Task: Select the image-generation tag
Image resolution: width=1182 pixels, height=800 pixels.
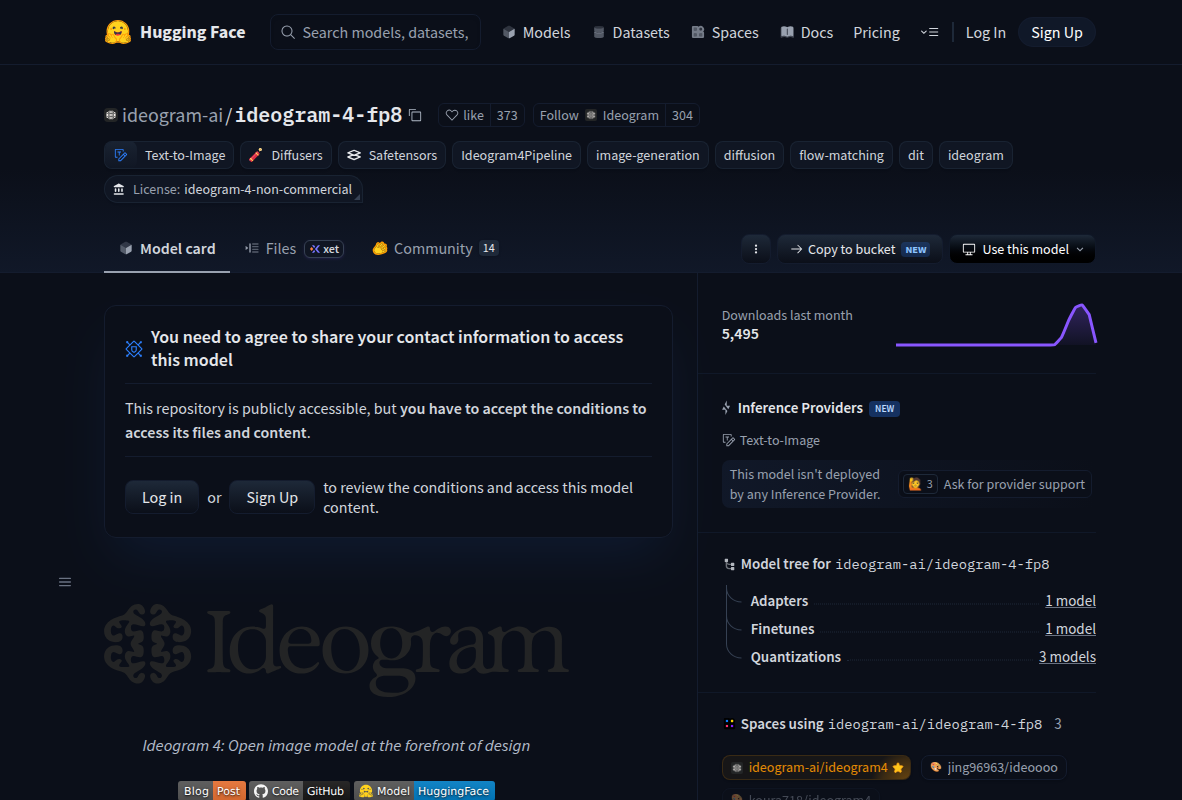Action: pos(648,155)
